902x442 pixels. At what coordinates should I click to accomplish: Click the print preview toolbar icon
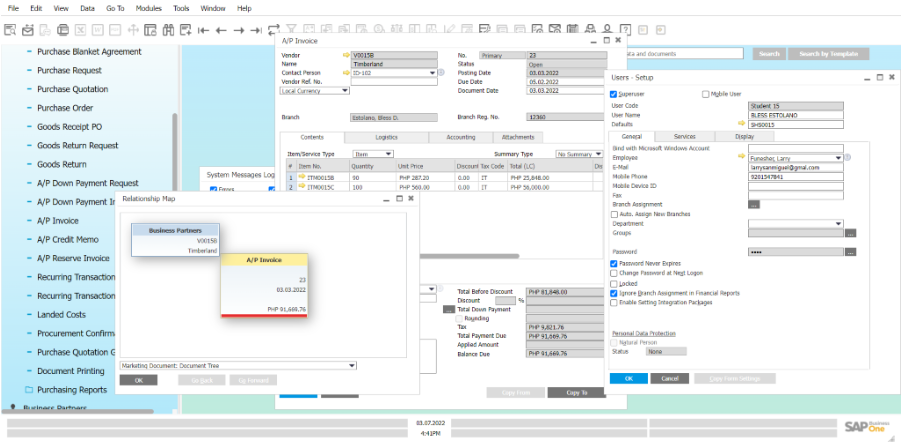click(x=10, y=30)
